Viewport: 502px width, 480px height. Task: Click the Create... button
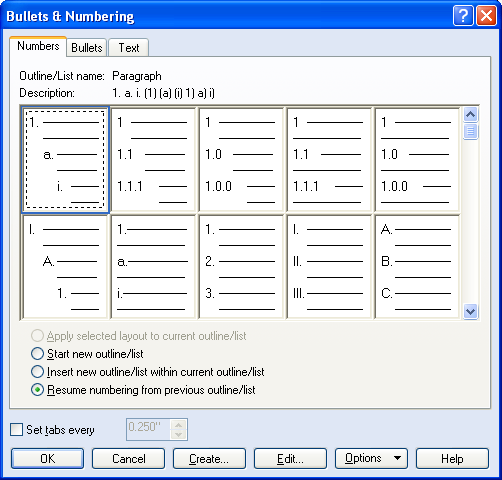(209, 459)
